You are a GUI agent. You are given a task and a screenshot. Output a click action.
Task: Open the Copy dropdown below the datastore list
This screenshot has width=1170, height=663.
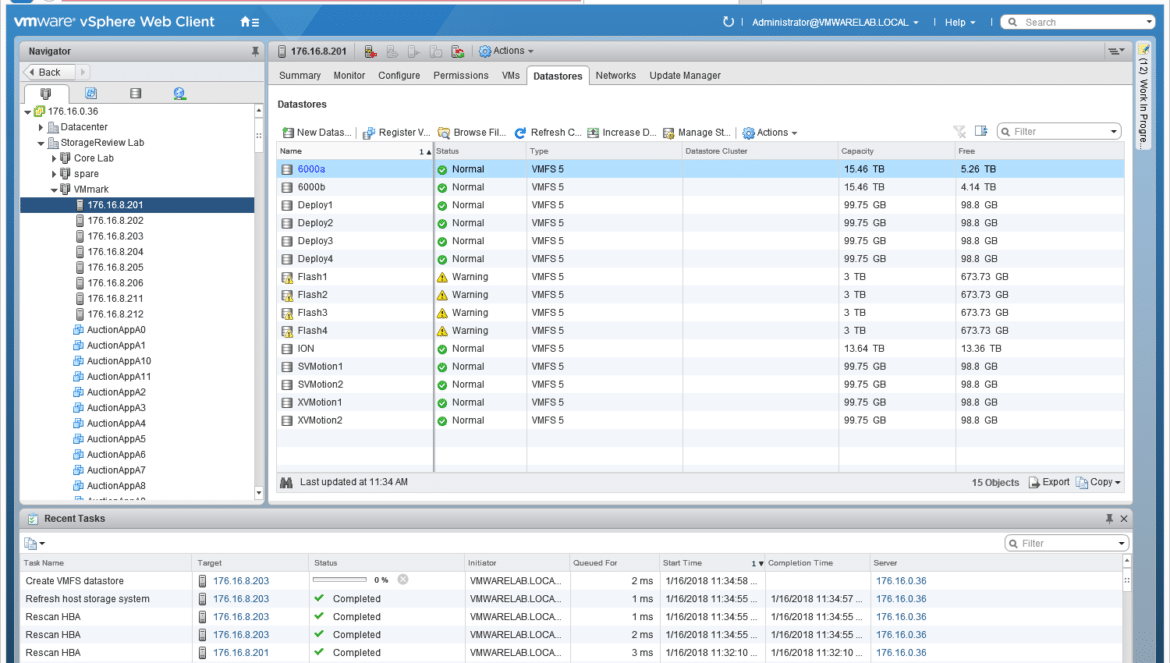pyautogui.click(x=1098, y=483)
